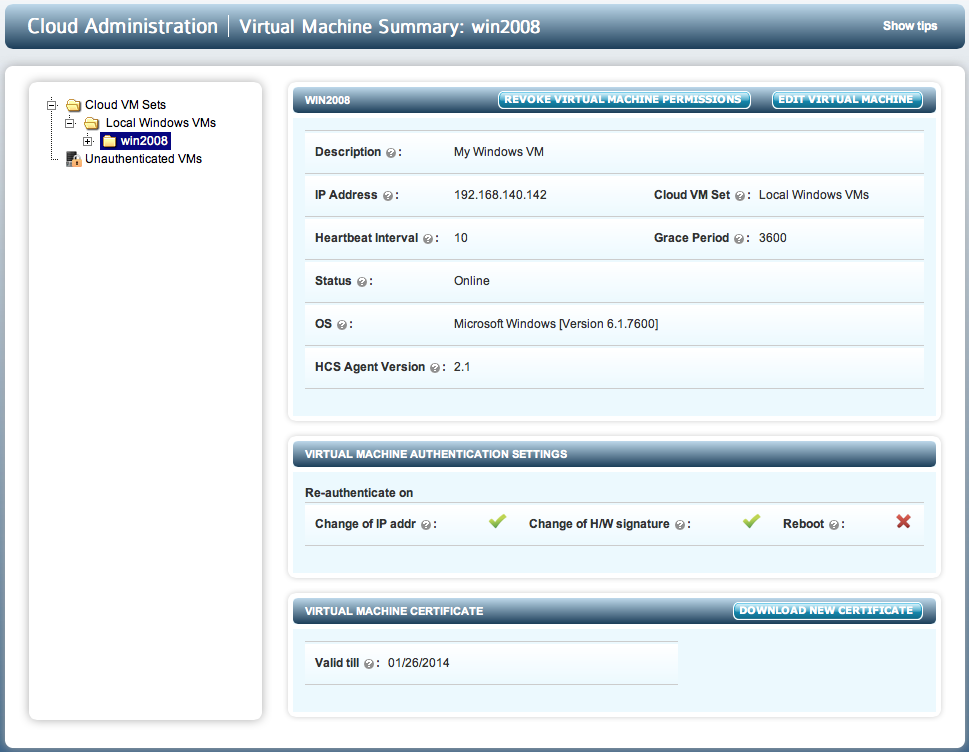The image size is (969, 752).
Task: Click help icon next to Valid till
Action: tap(369, 664)
